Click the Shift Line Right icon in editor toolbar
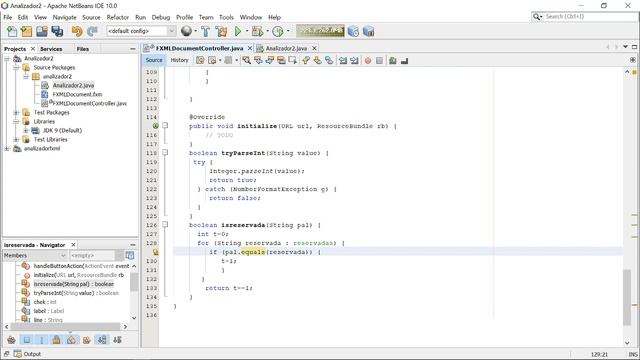This screenshot has width=640, height=360. (354, 60)
